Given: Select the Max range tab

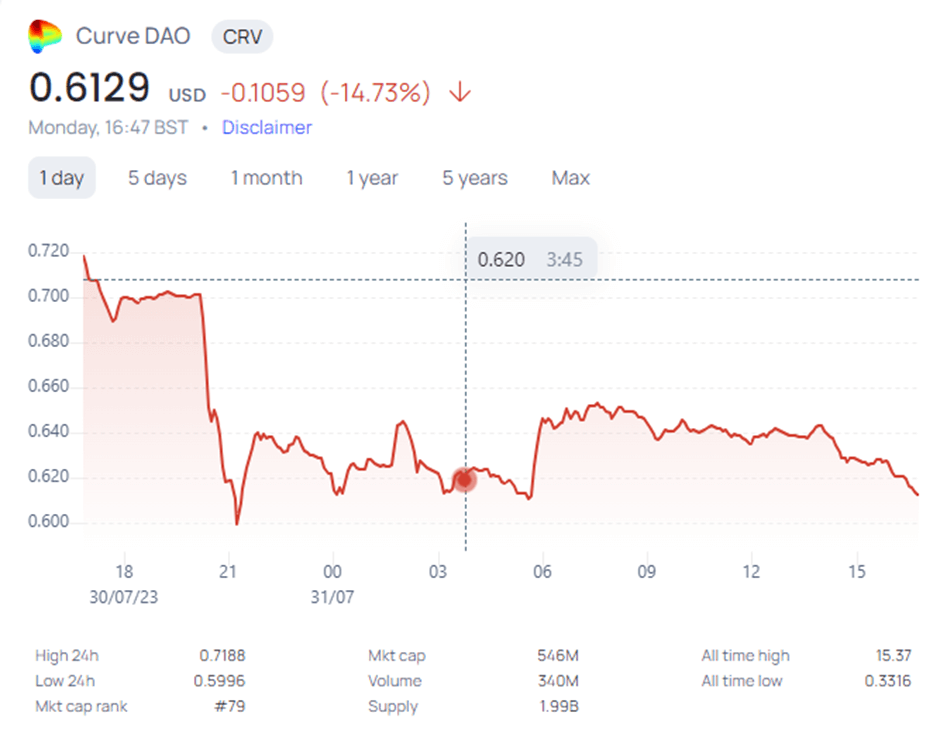Looking at the screenshot, I should click(x=571, y=178).
